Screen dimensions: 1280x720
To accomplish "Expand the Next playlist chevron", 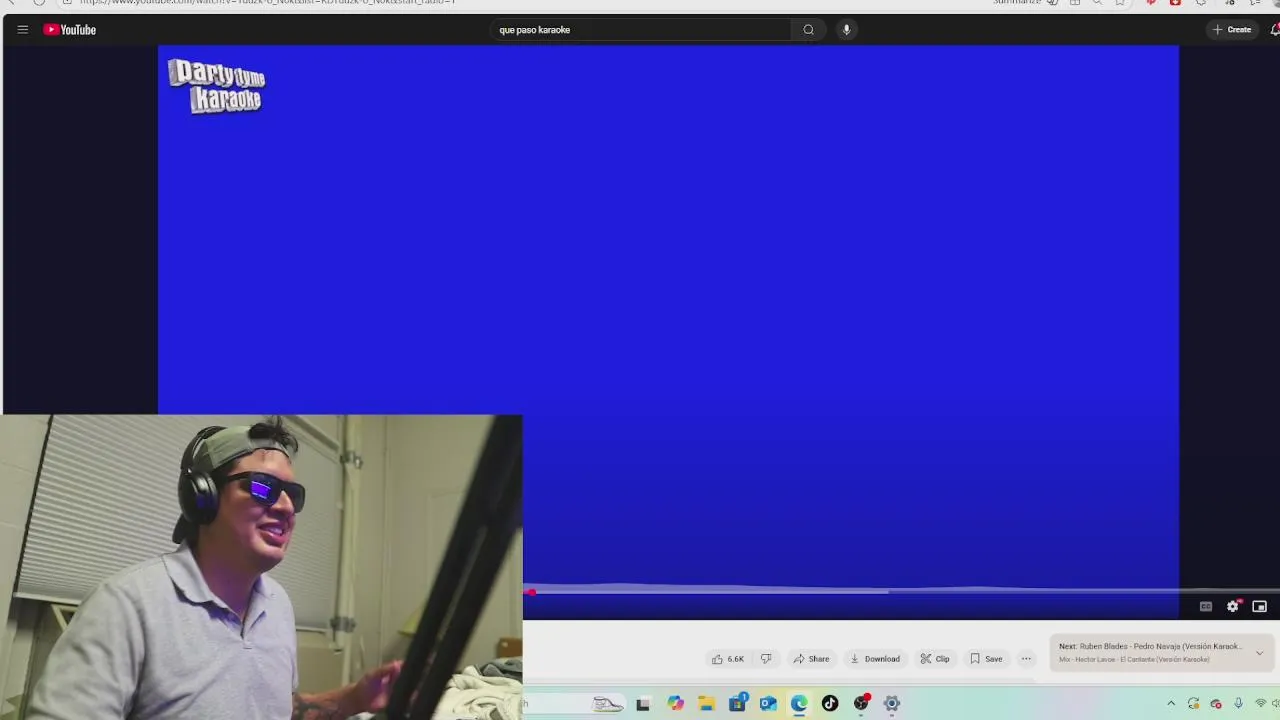I will (x=1259, y=653).
